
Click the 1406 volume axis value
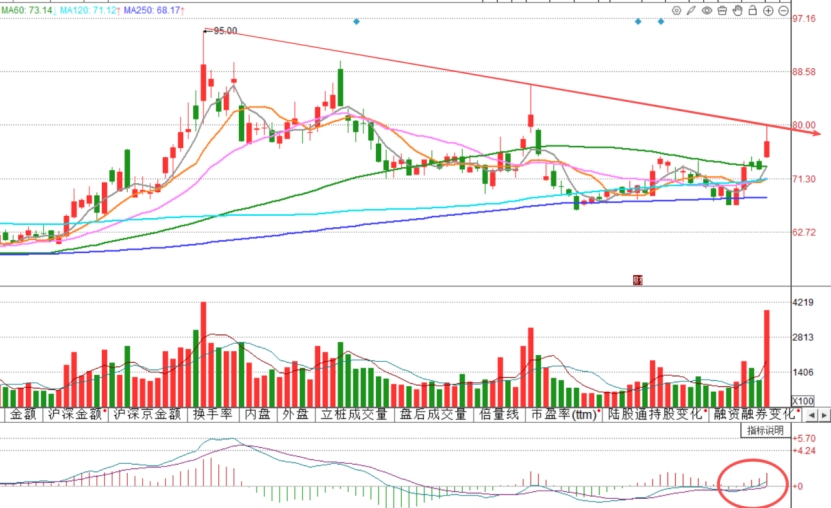coord(802,372)
